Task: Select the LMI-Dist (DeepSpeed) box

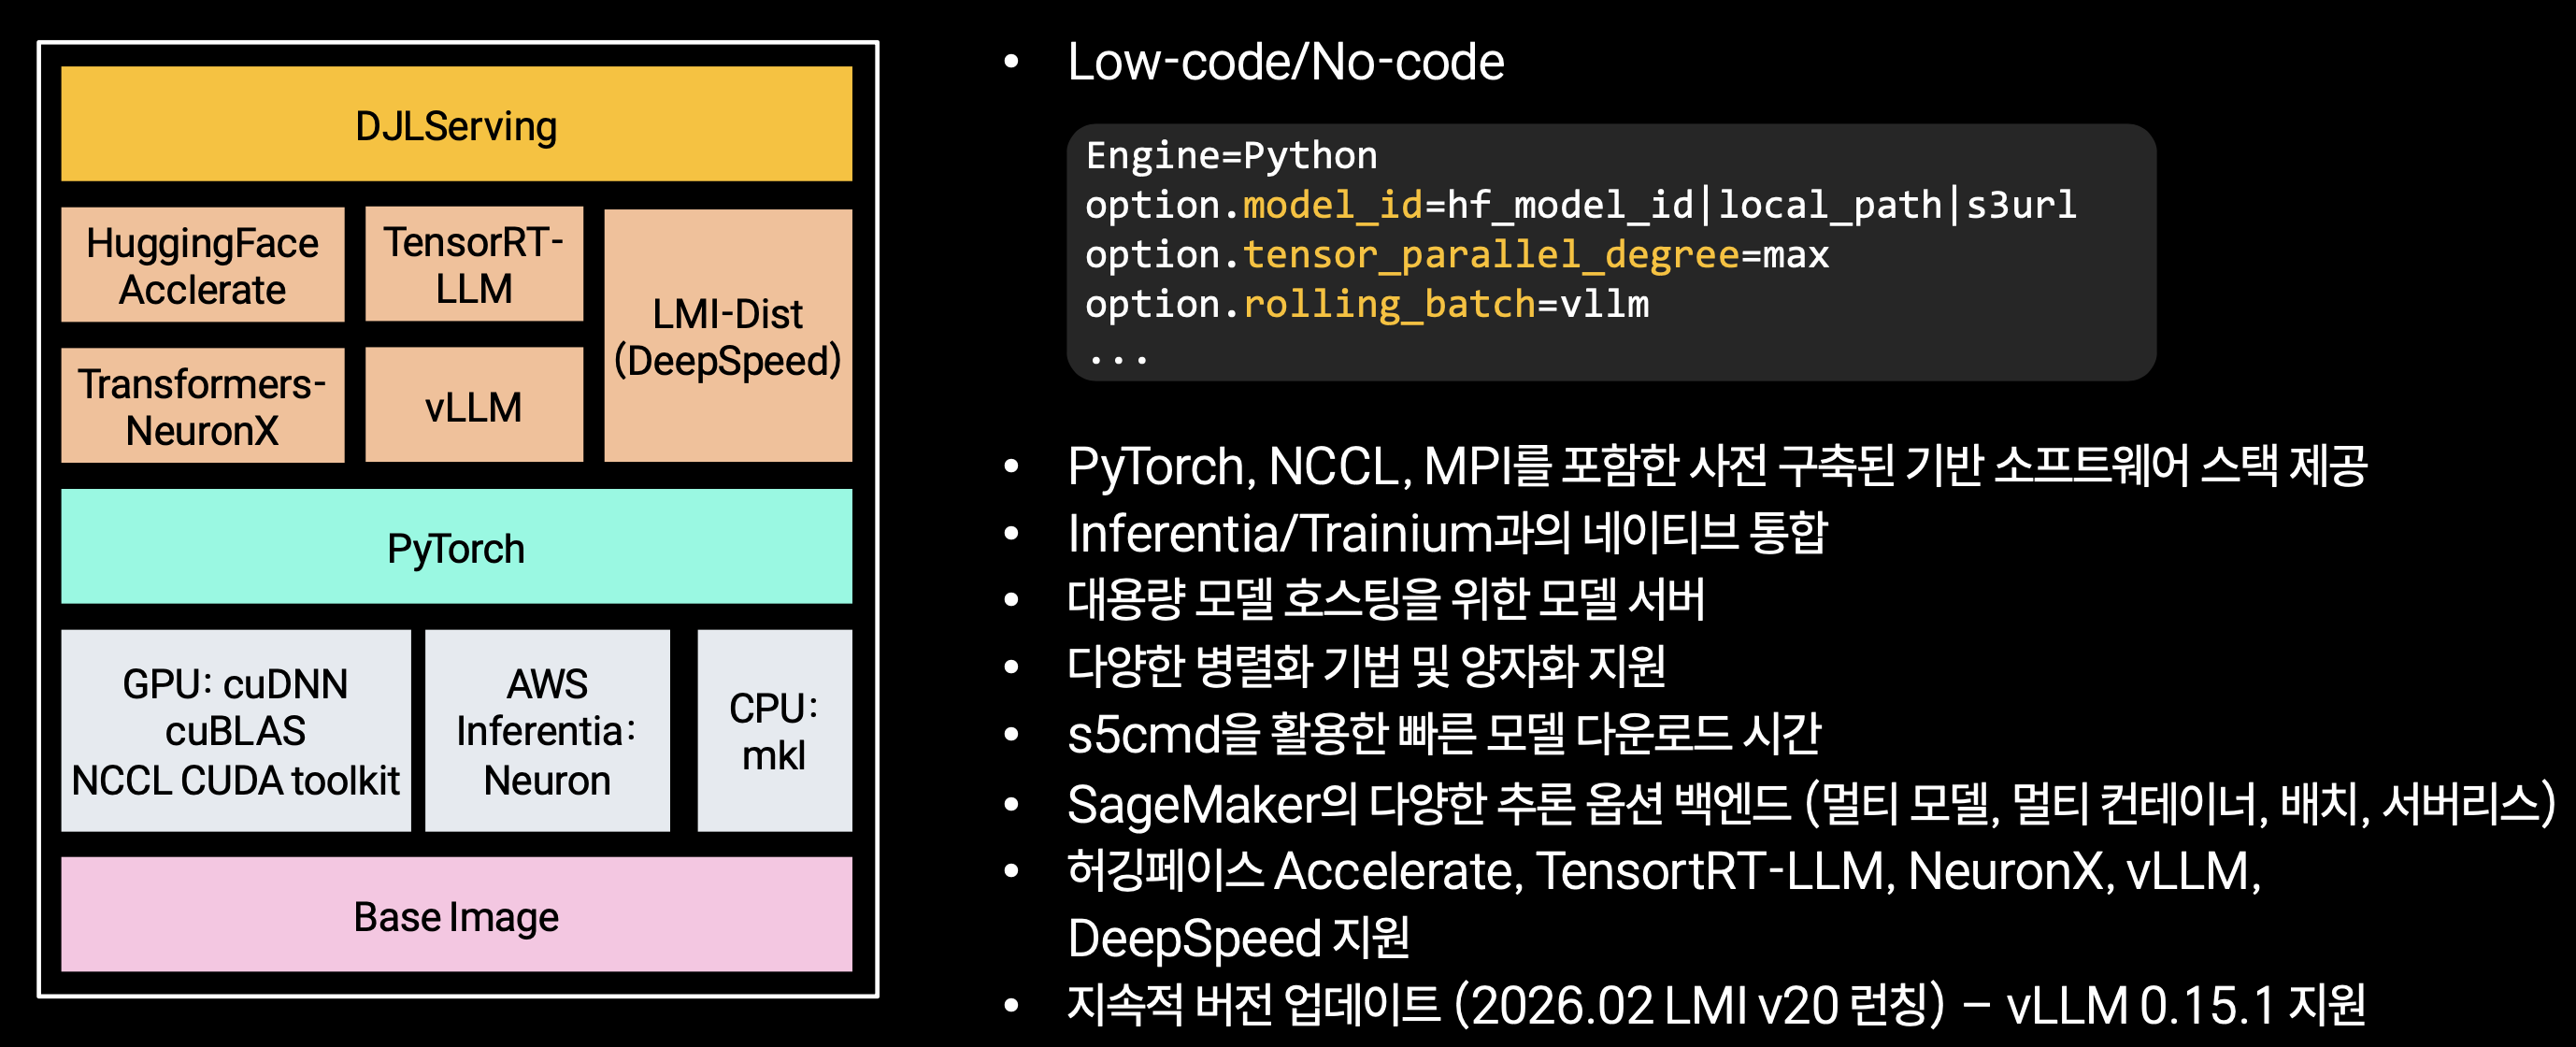Action: [x=728, y=335]
